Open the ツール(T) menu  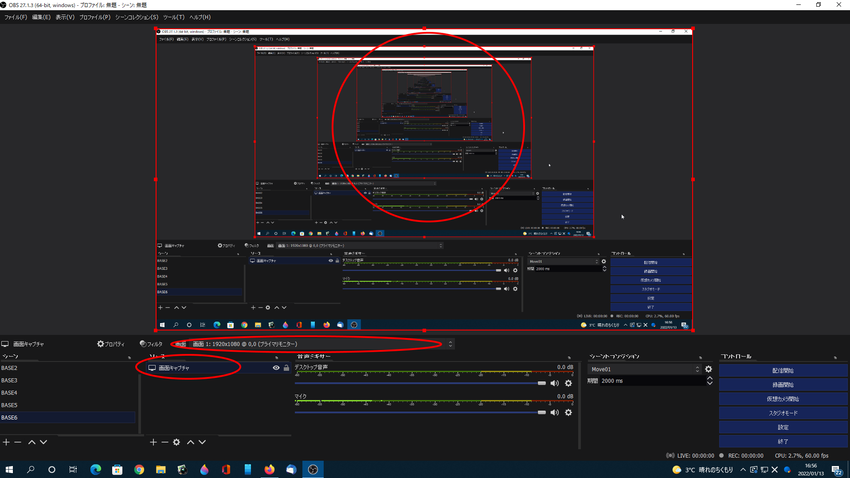click(173, 17)
